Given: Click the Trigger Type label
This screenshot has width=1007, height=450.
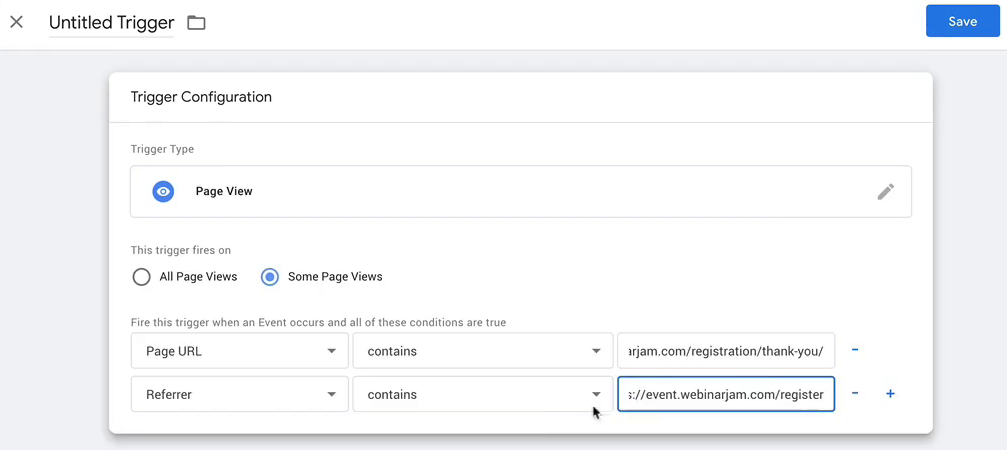Looking at the screenshot, I should click(162, 149).
